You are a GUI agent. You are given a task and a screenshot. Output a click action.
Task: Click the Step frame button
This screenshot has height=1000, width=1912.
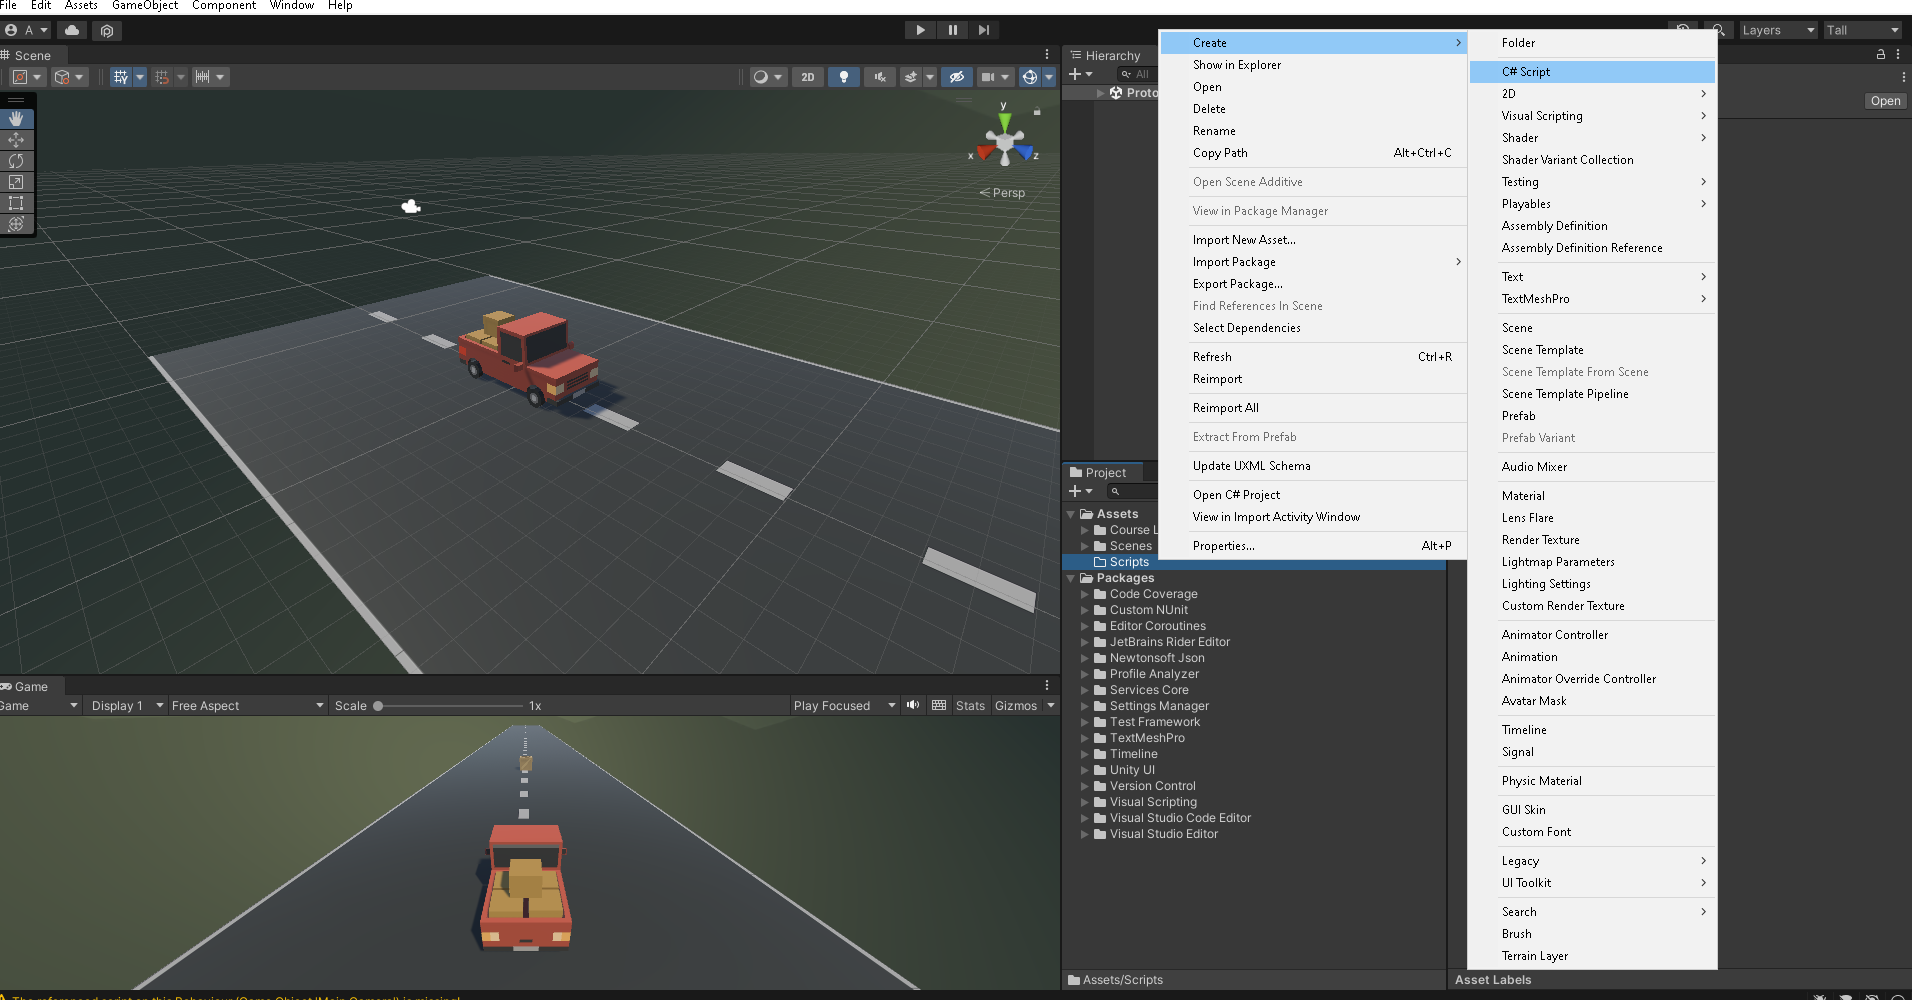click(x=984, y=30)
